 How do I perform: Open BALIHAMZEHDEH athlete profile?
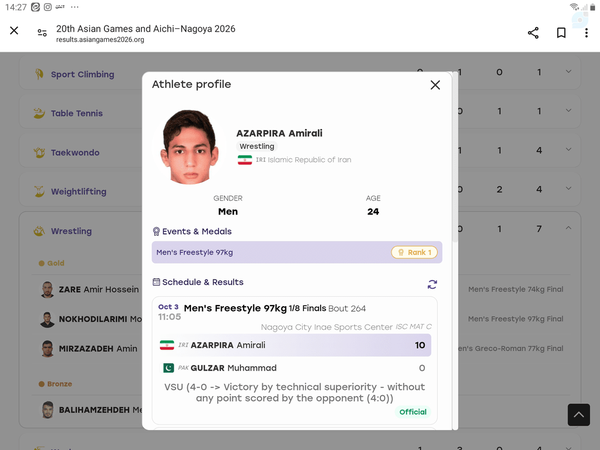point(100,410)
